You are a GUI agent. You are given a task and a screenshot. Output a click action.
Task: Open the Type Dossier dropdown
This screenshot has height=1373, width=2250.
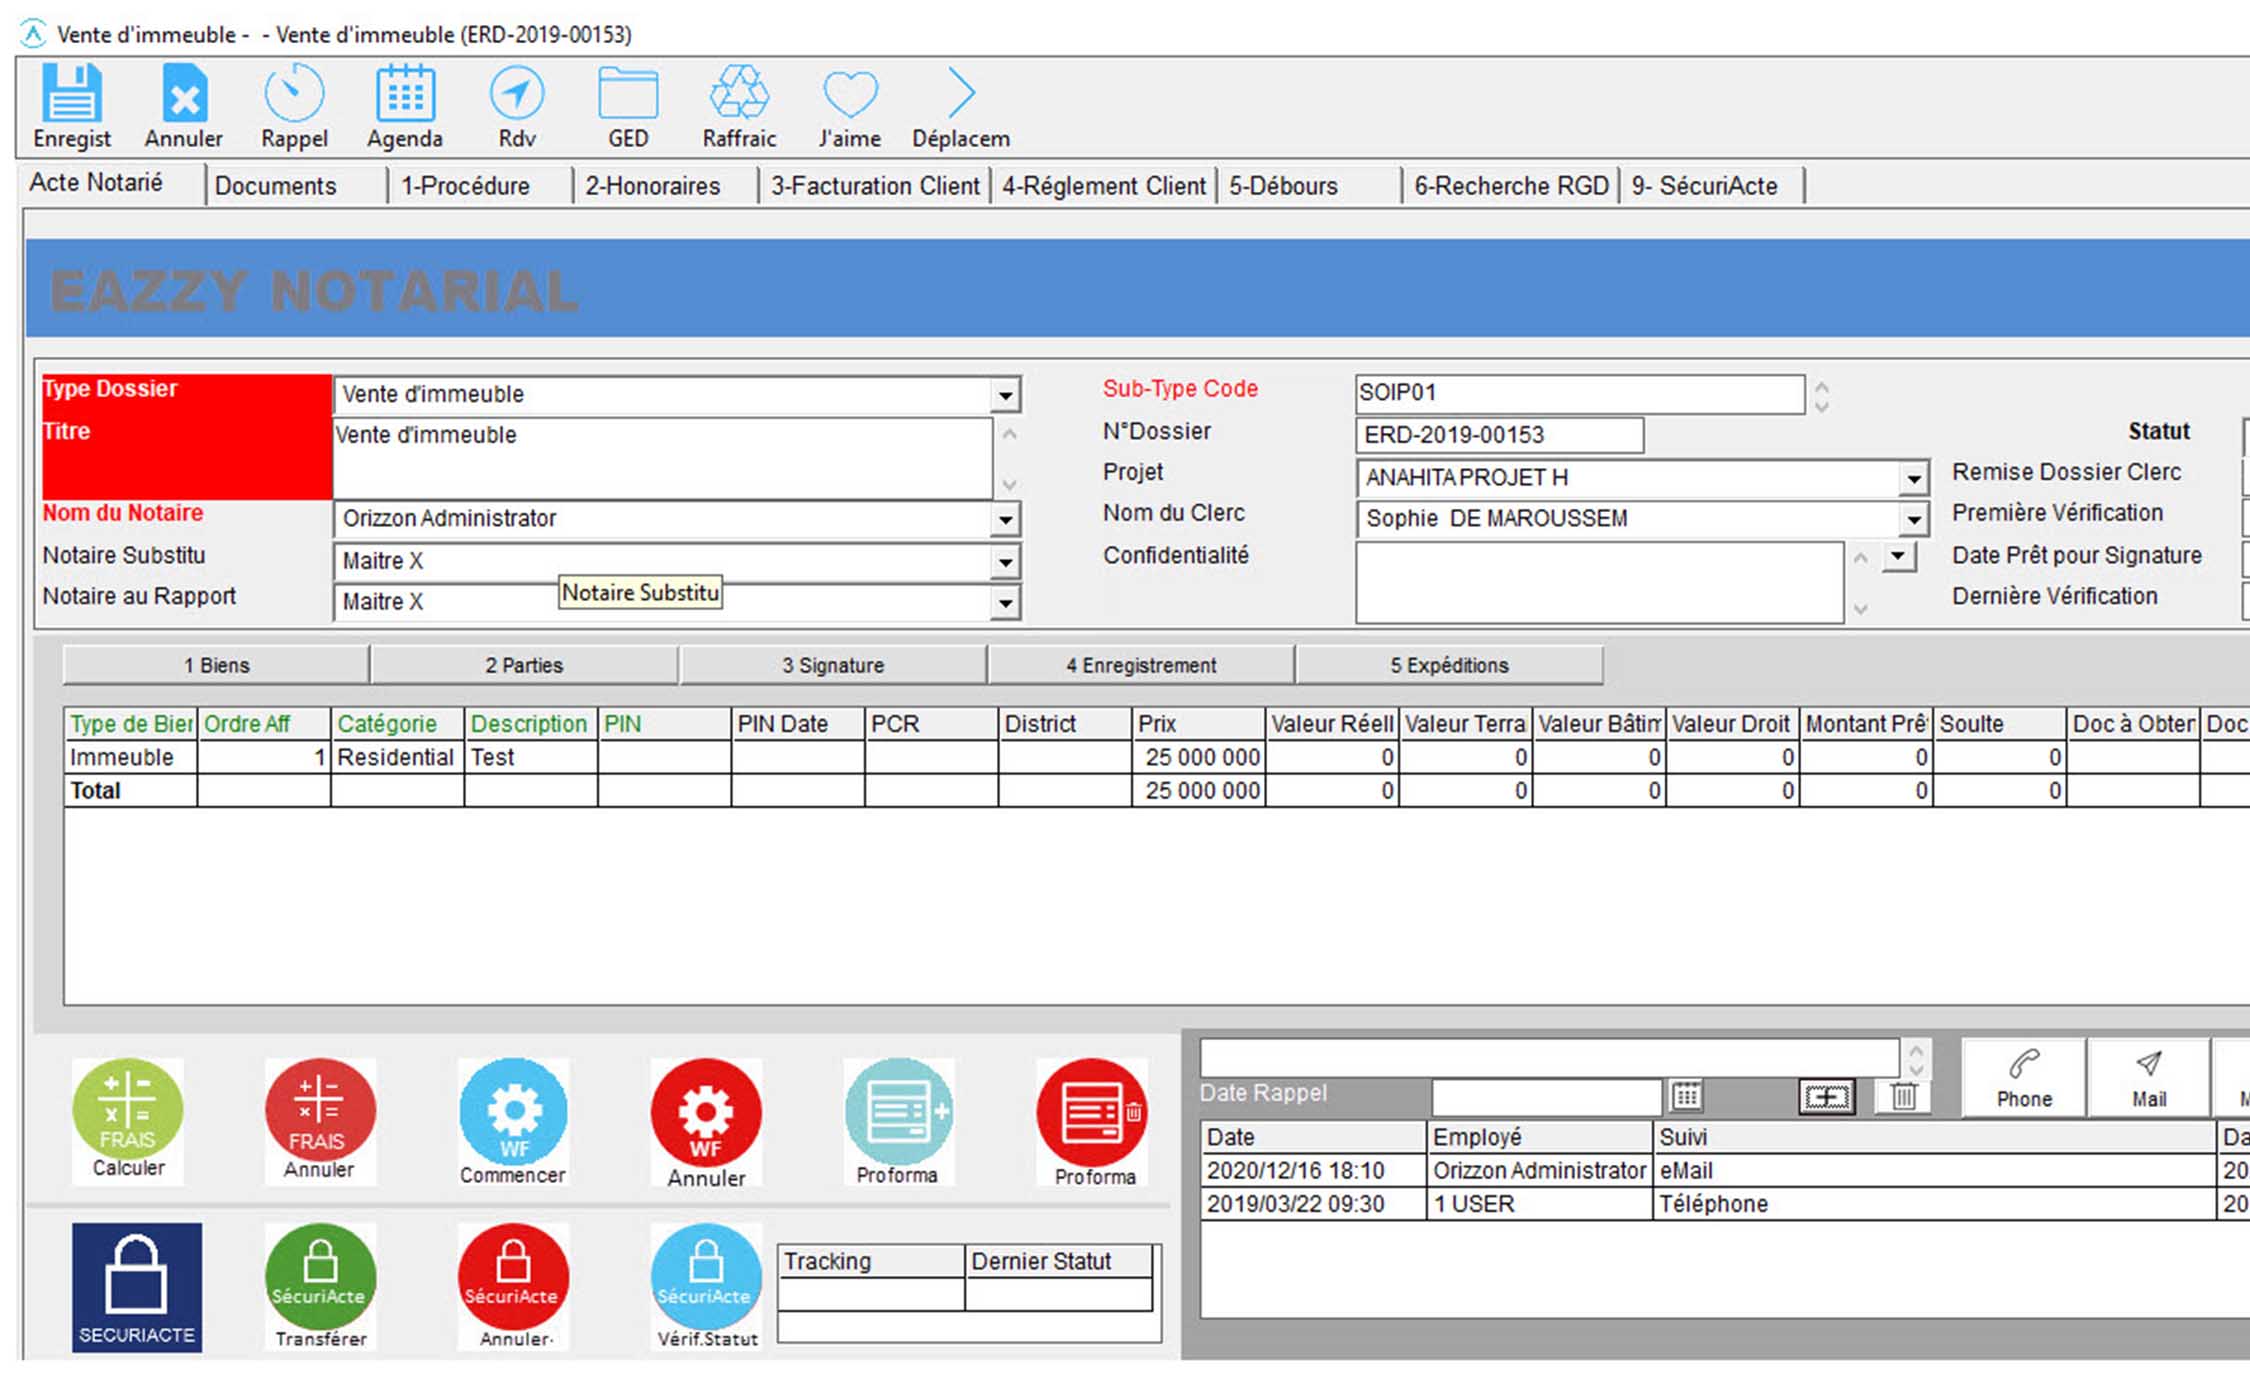[x=1005, y=395]
